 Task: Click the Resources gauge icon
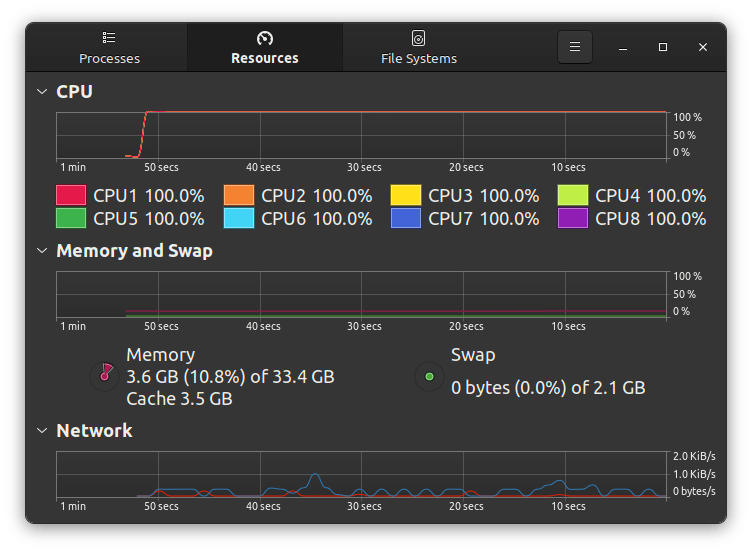coord(264,38)
